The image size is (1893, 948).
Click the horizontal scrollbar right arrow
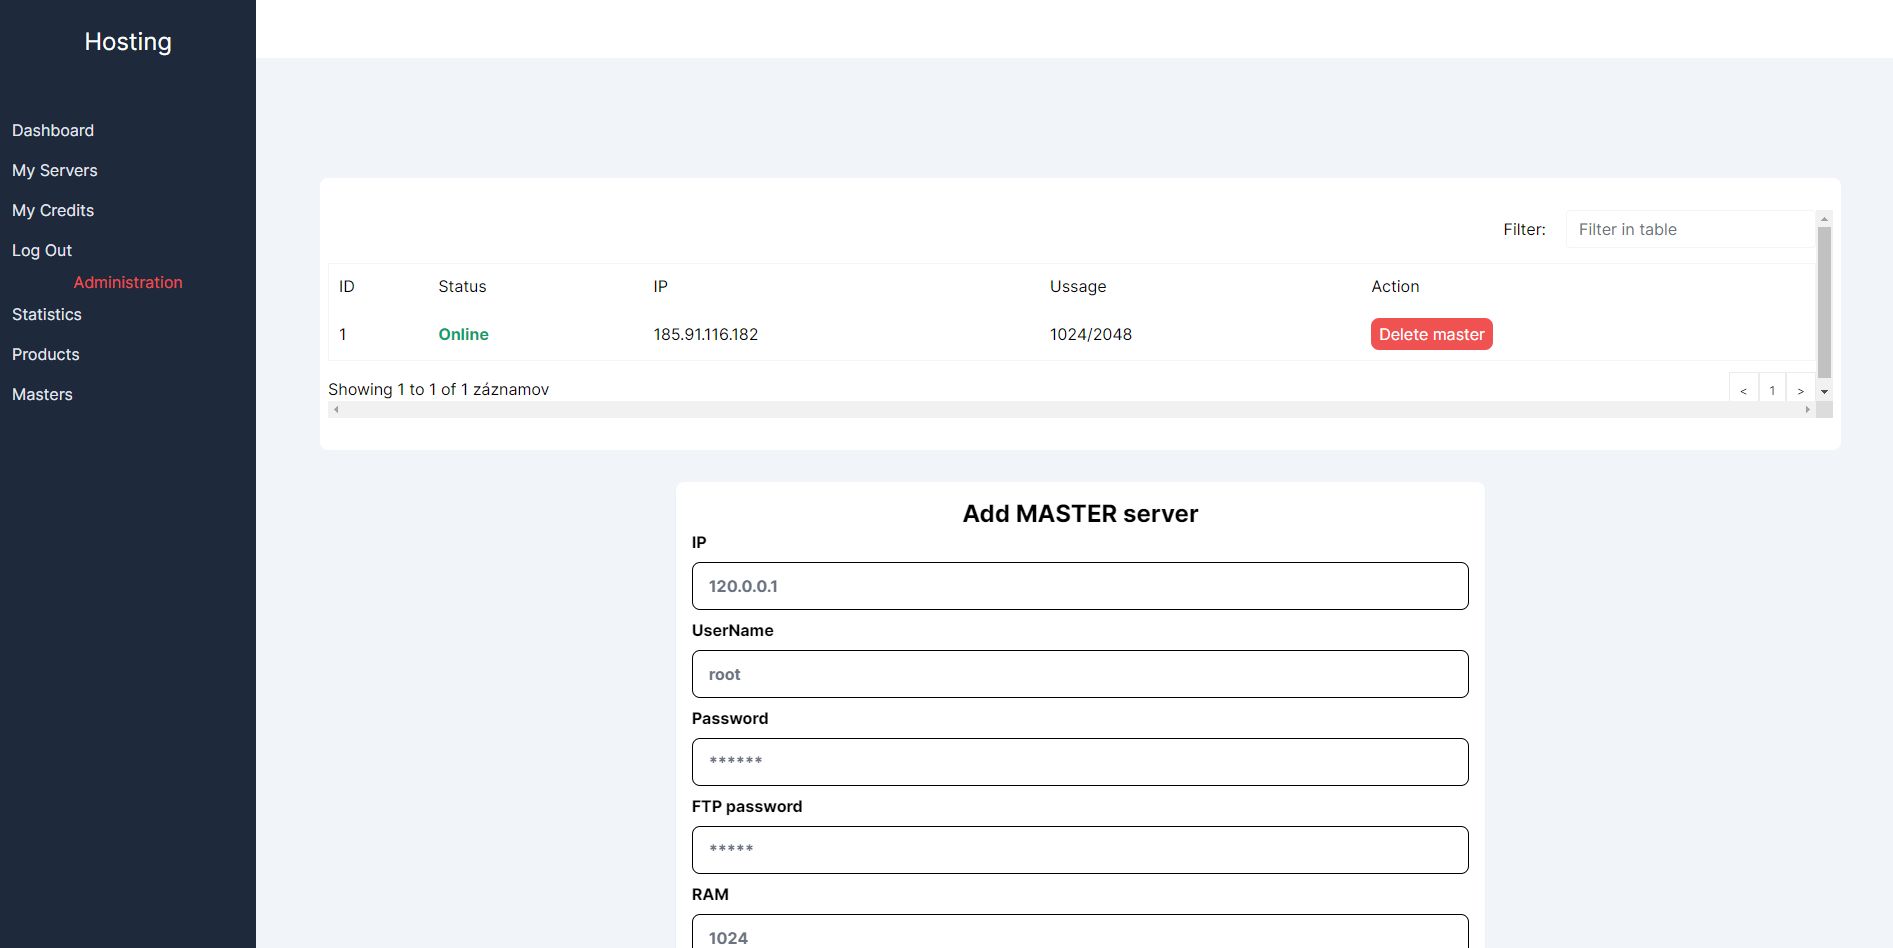click(x=1807, y=410)
